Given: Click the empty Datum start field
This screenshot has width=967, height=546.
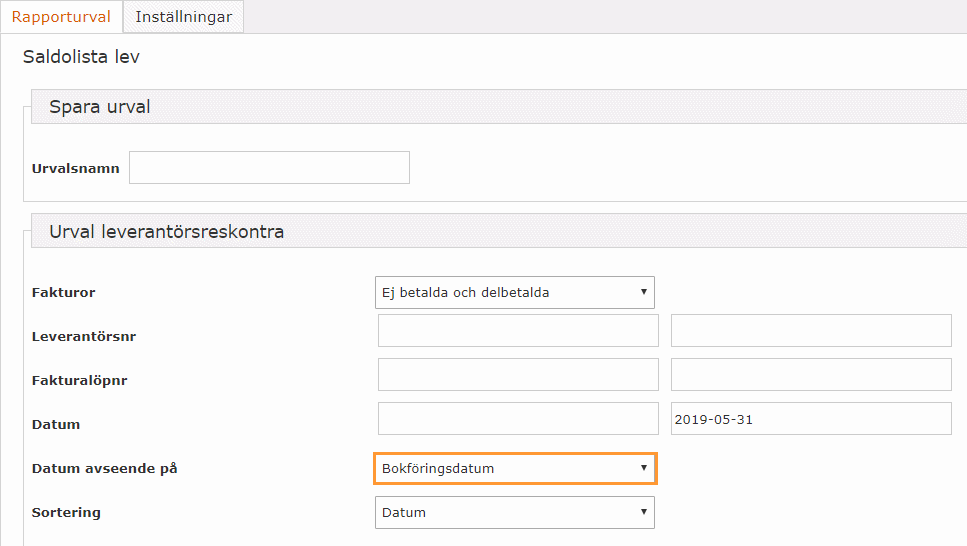Looking at the screenshot, I should pos(518,418).
